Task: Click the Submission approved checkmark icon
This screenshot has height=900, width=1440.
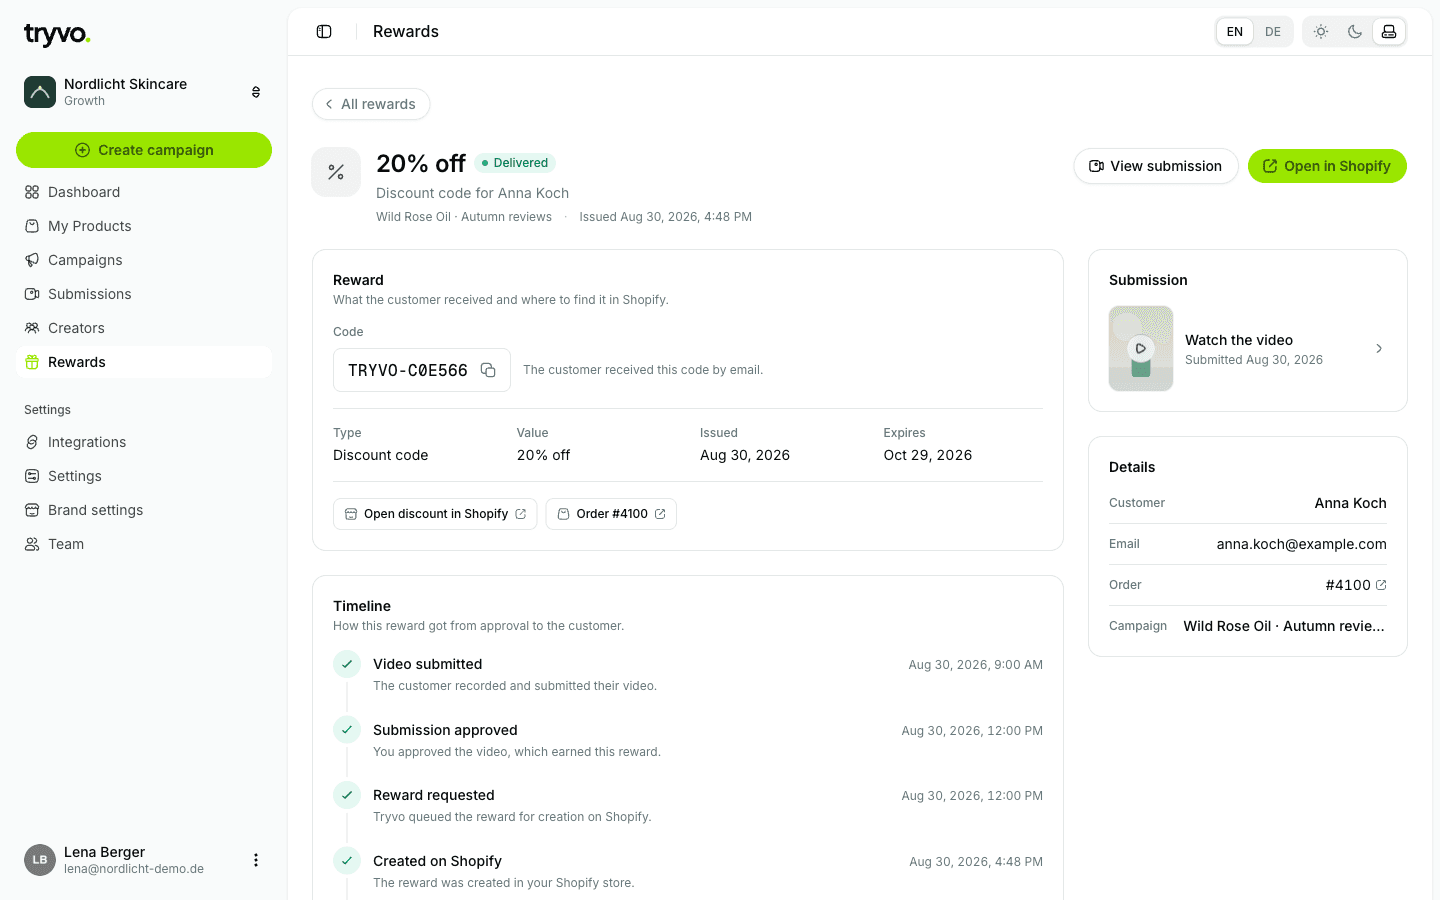Action: point(347,730)
